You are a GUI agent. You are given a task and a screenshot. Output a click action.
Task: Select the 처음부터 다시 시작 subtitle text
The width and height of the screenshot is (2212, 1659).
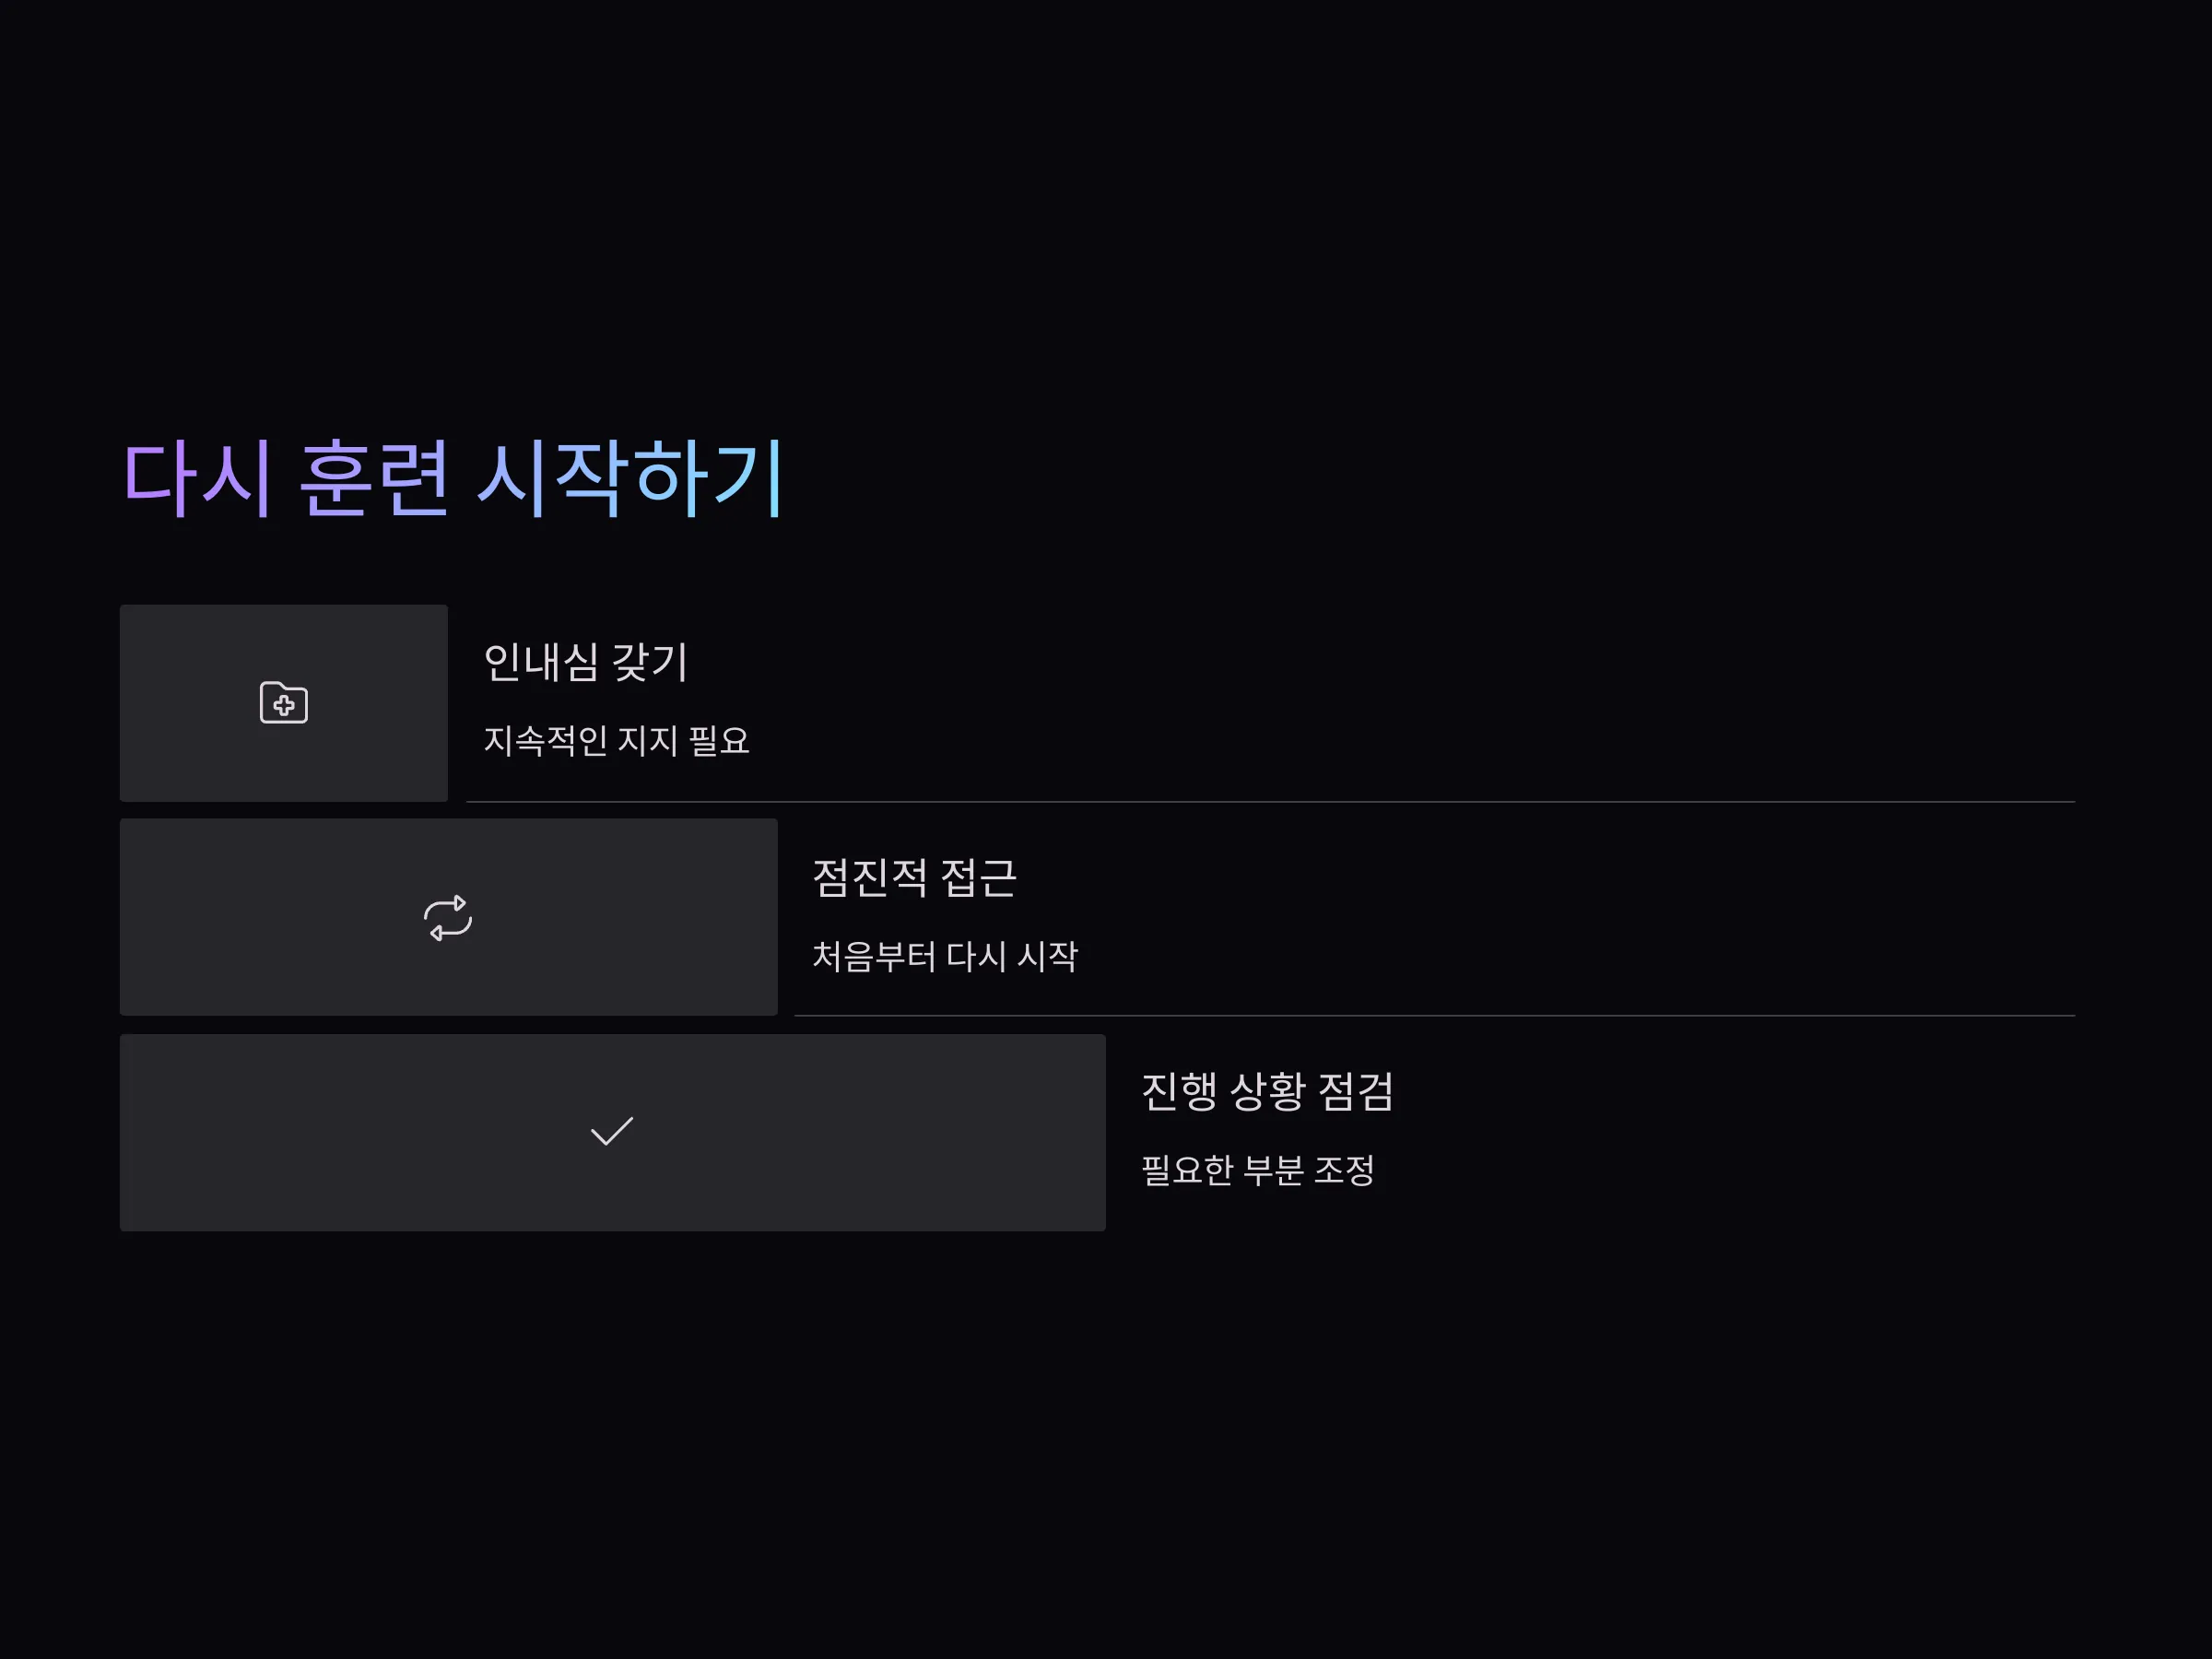[x=945, y=956]
